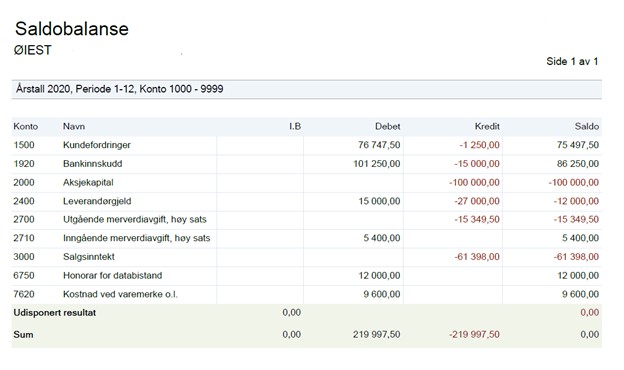Click Aksjekapital saldo value -100 000,00
624x370 pixels.
(x=573, y=182)
